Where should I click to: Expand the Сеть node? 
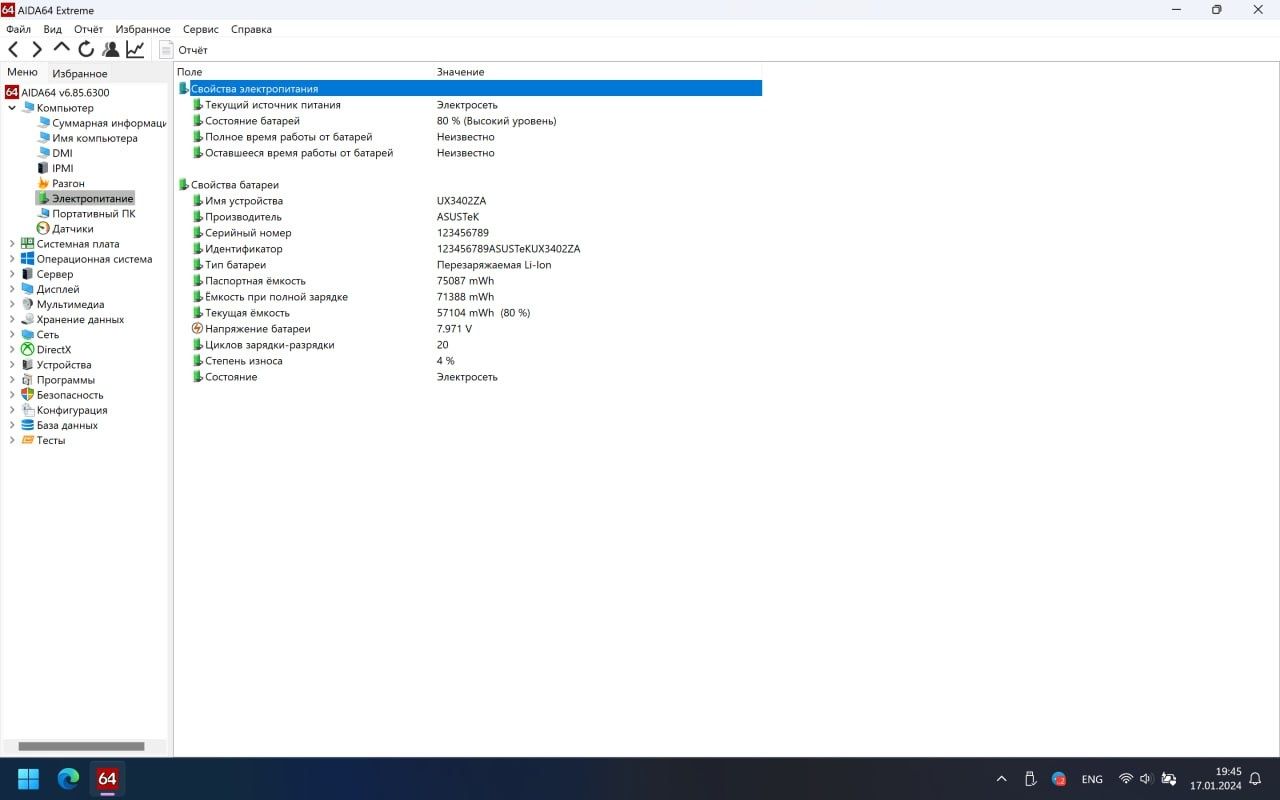pos(12,335)
